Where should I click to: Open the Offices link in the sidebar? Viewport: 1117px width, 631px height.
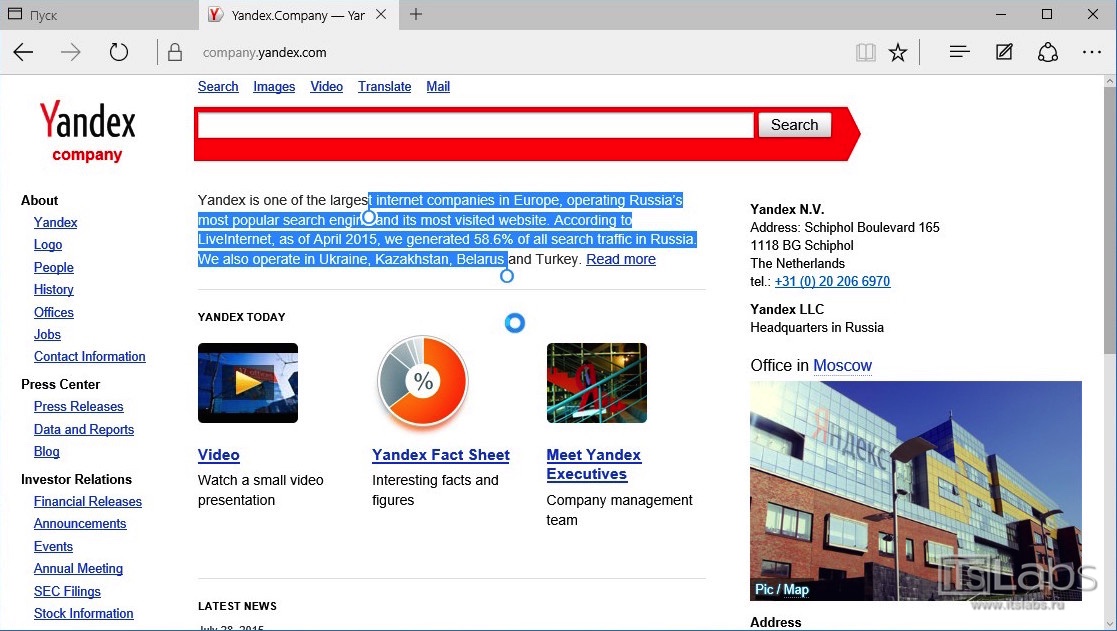(x=53, y=313)
